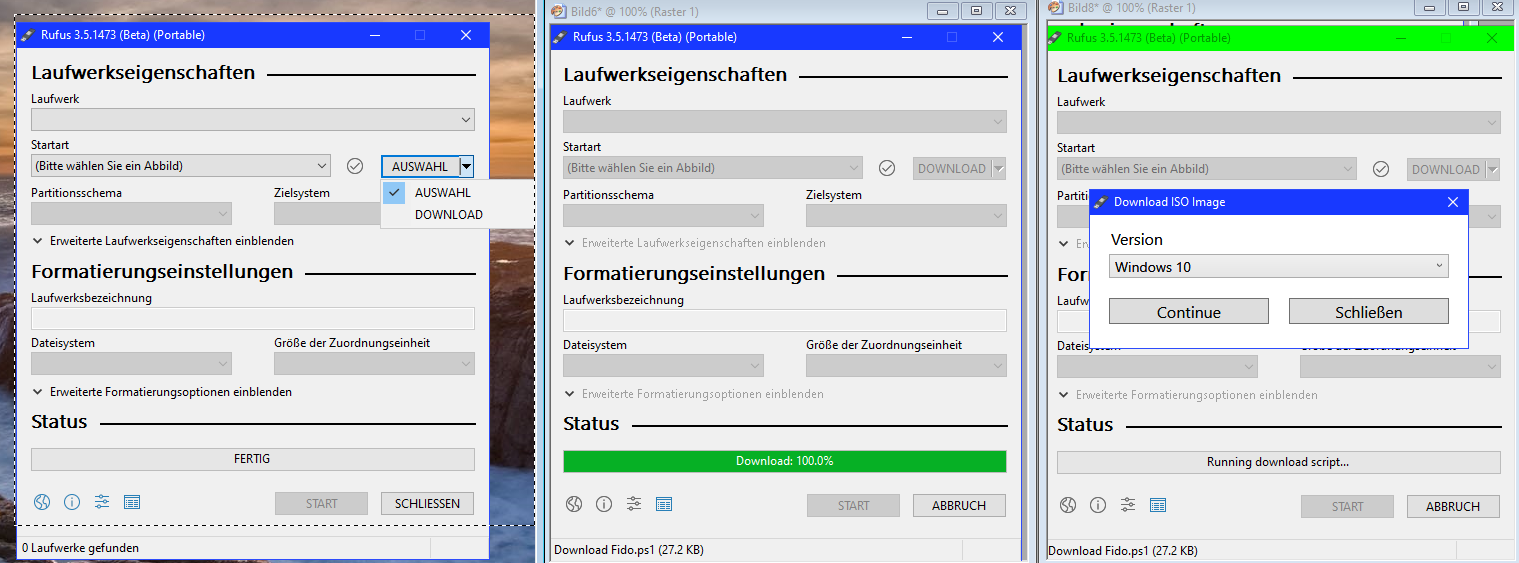Screen dimensions: 1519x563
Task: Close the left Rufus window
Action: [x=466, y=35]
